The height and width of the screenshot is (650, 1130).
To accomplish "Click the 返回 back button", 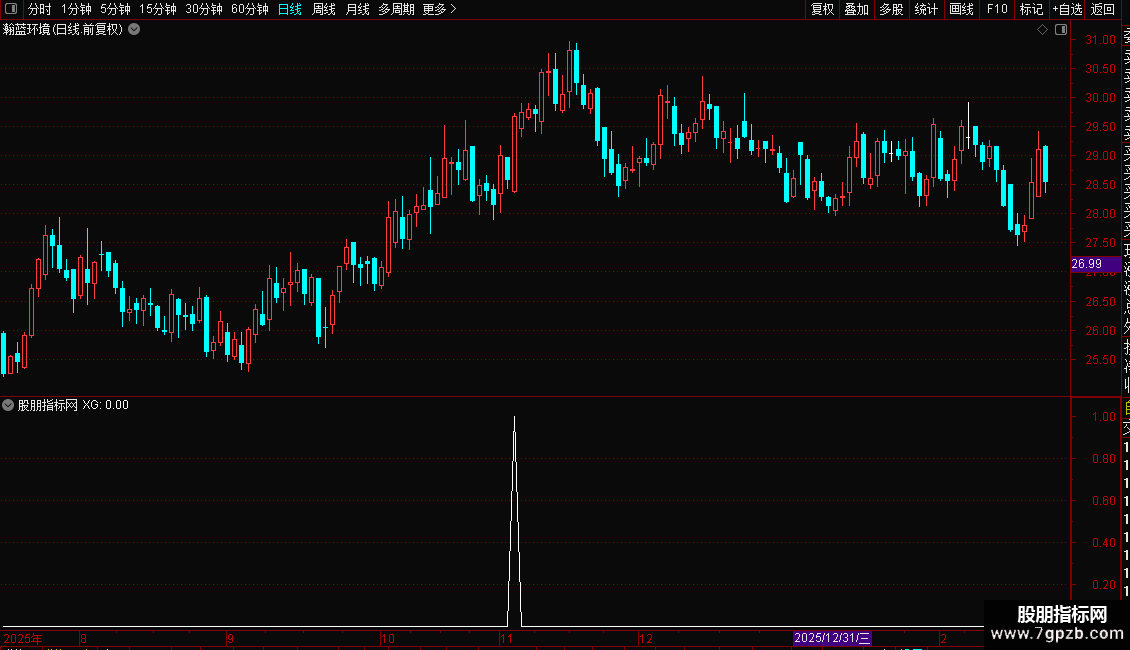I will (x=1103, y=9).
